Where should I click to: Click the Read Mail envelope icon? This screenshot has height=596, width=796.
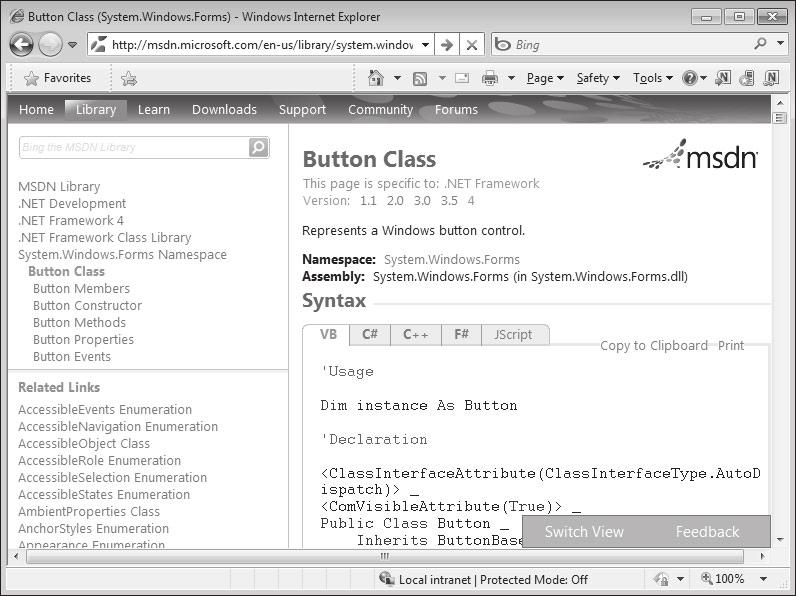(x=461, y=78)
